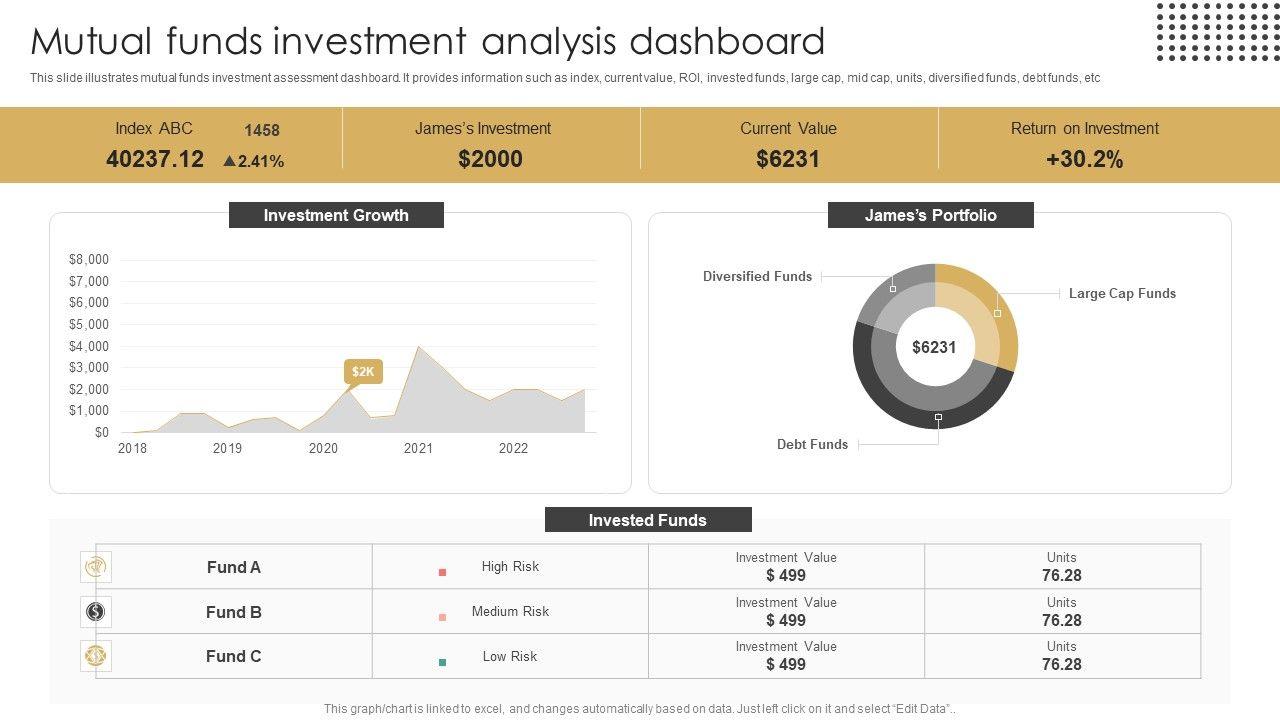This screenshot has width=1280, height=720.
Task: Click the Fund B investment value $ 499
Action: pos(786,620)
